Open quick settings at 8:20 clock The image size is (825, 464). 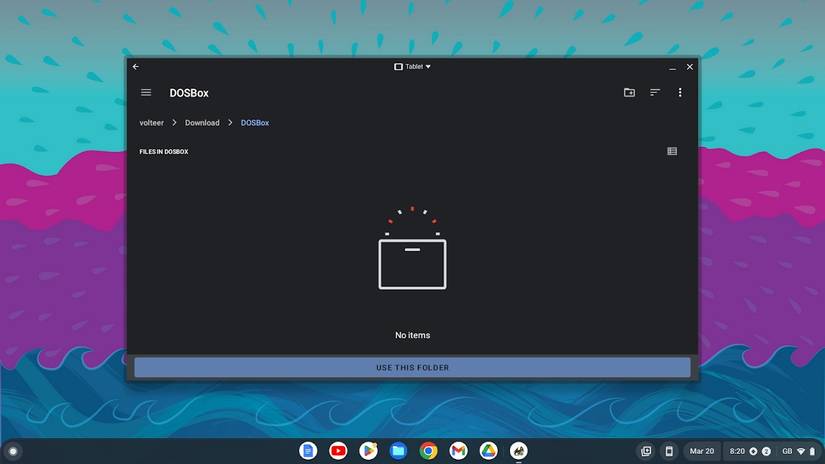tap(771, 451)
